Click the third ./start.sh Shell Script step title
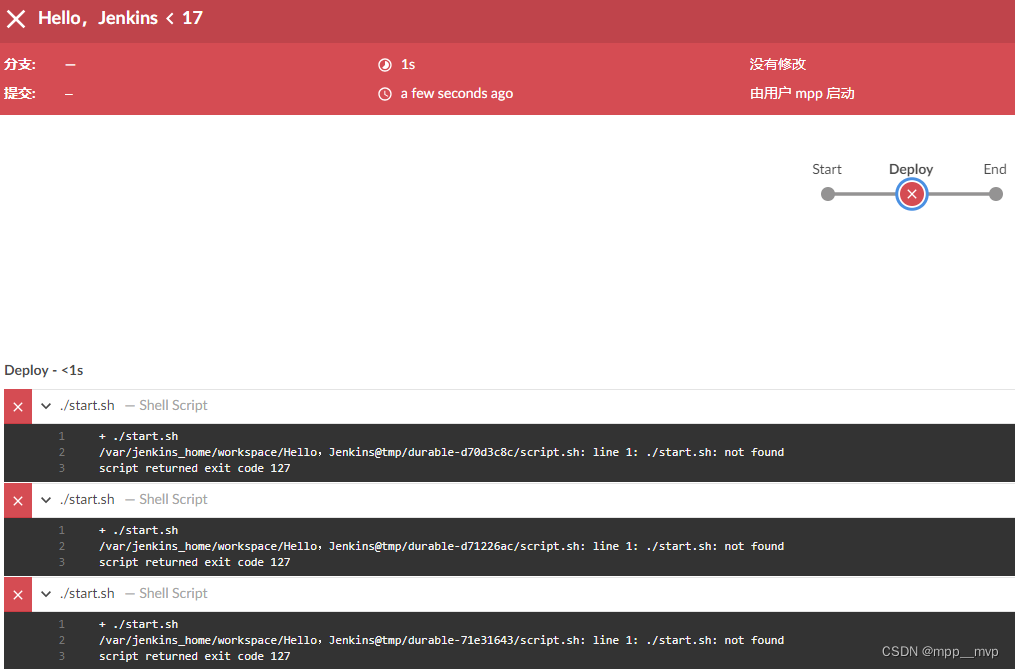This screenshot has height=669, width=1015. click(x=133, y=593)
